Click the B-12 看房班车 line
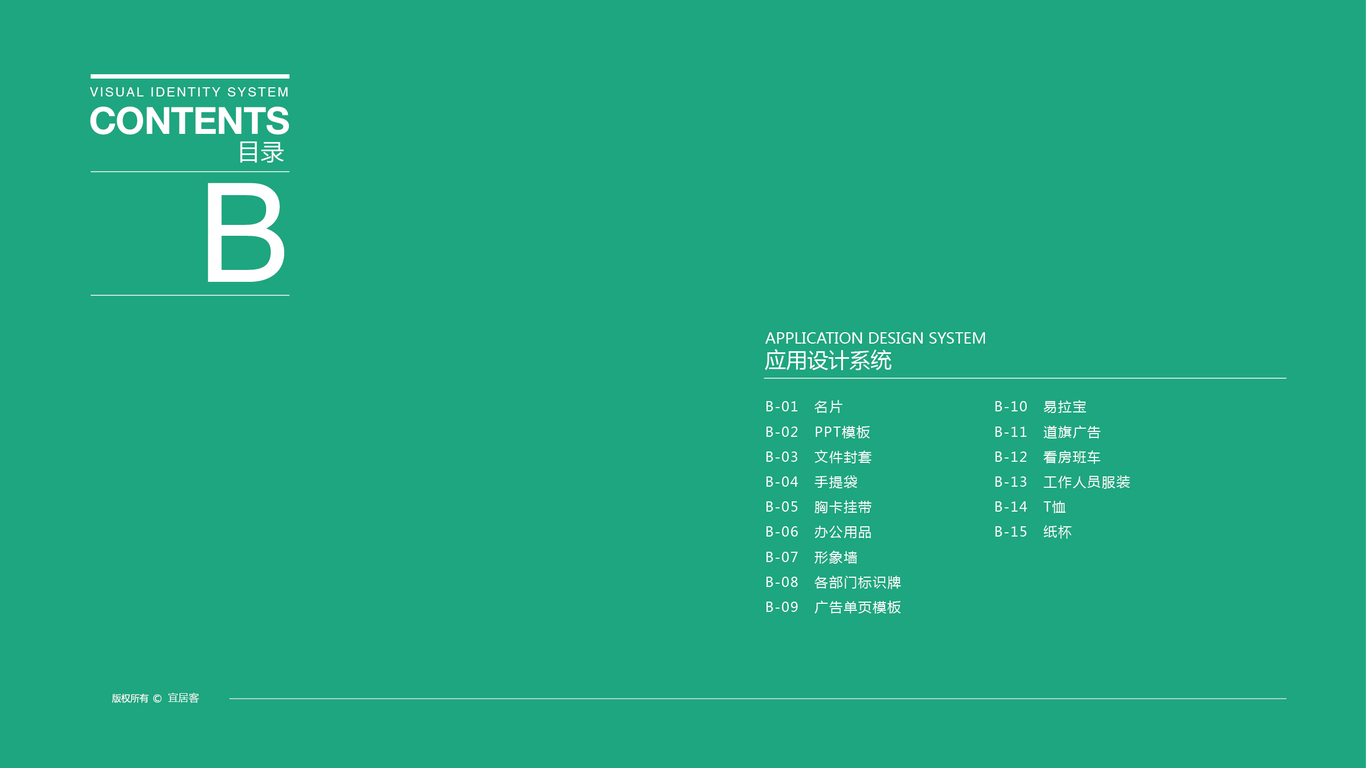 point(1047,457)
